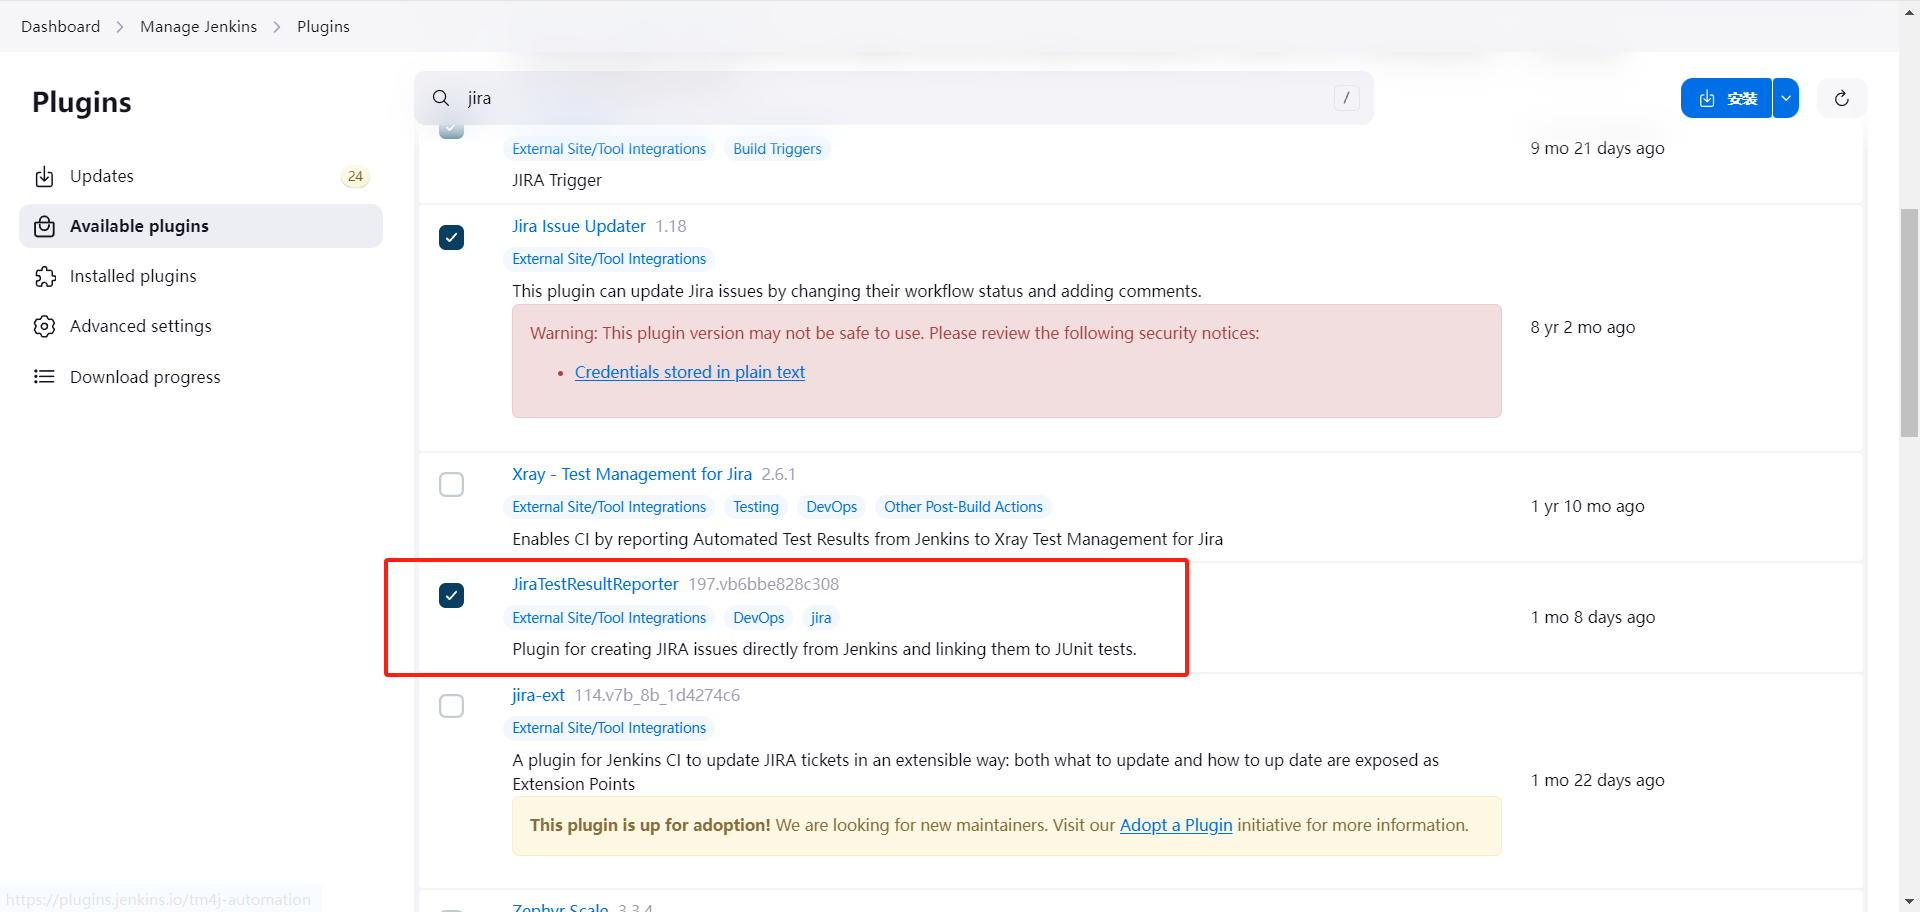
Task: Toggle the JIRA Trigger plugin checkbox
Action: (451, 130)
